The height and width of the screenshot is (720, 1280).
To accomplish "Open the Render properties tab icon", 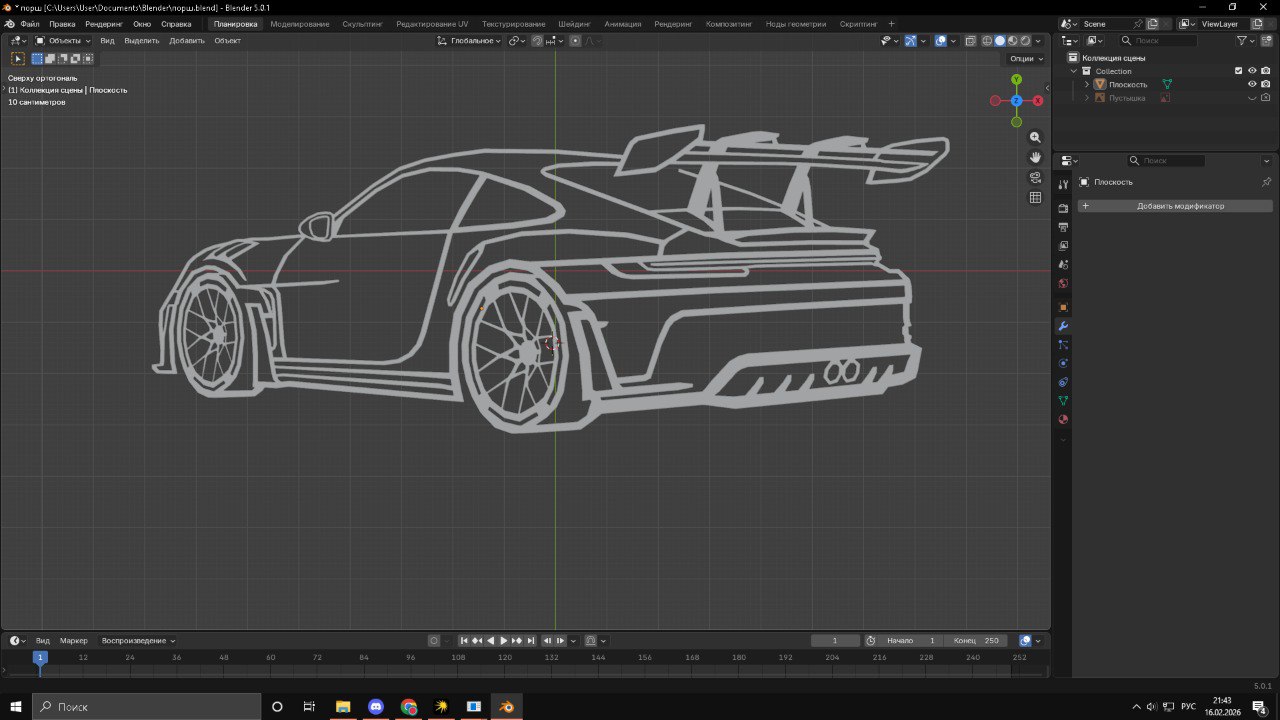I will (1063, 208).
